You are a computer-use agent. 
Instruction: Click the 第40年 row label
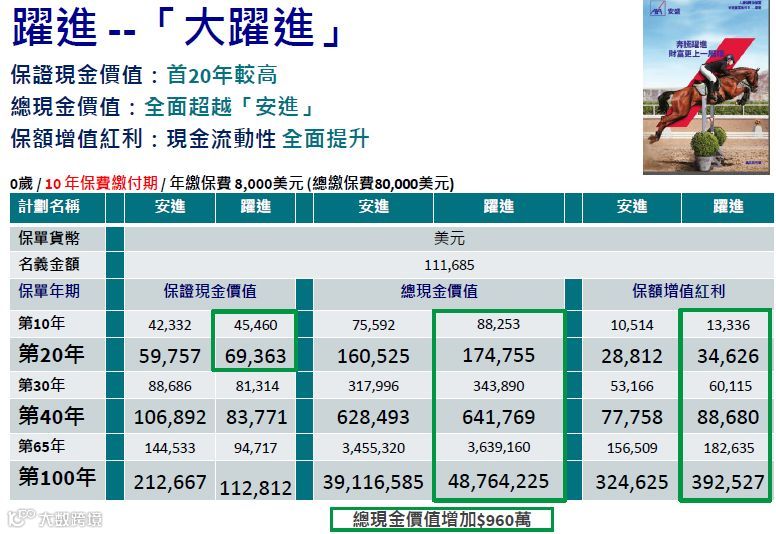(51, 416)
